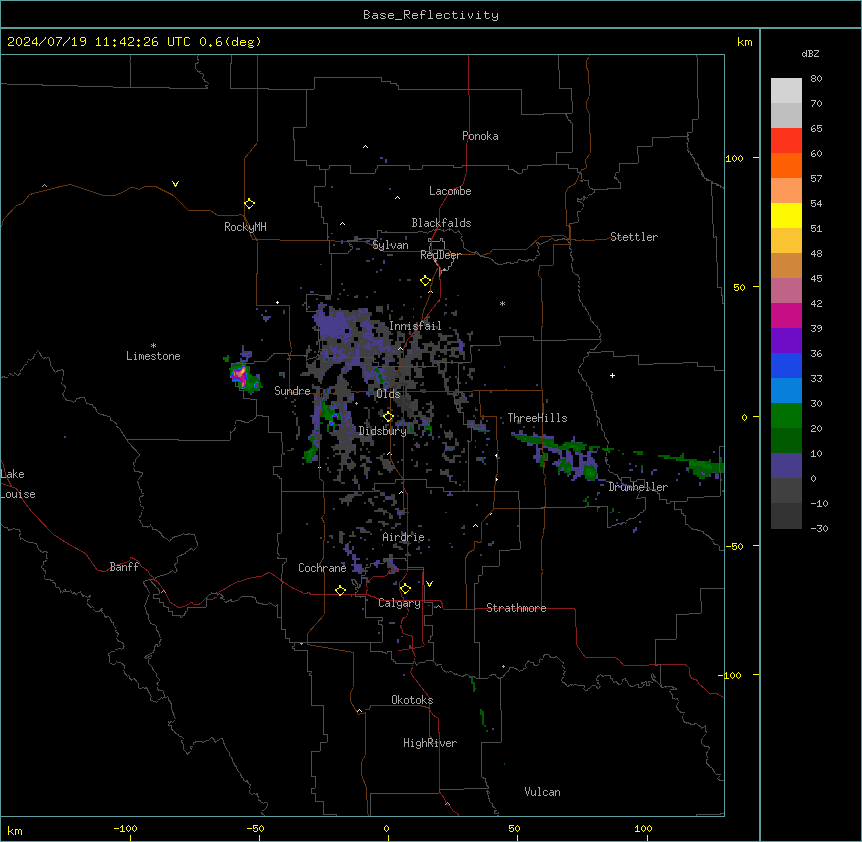Viewport: 862px width, 842px height.
Task: Click the magenta storm cell west of Sundre
Action: 240,375
